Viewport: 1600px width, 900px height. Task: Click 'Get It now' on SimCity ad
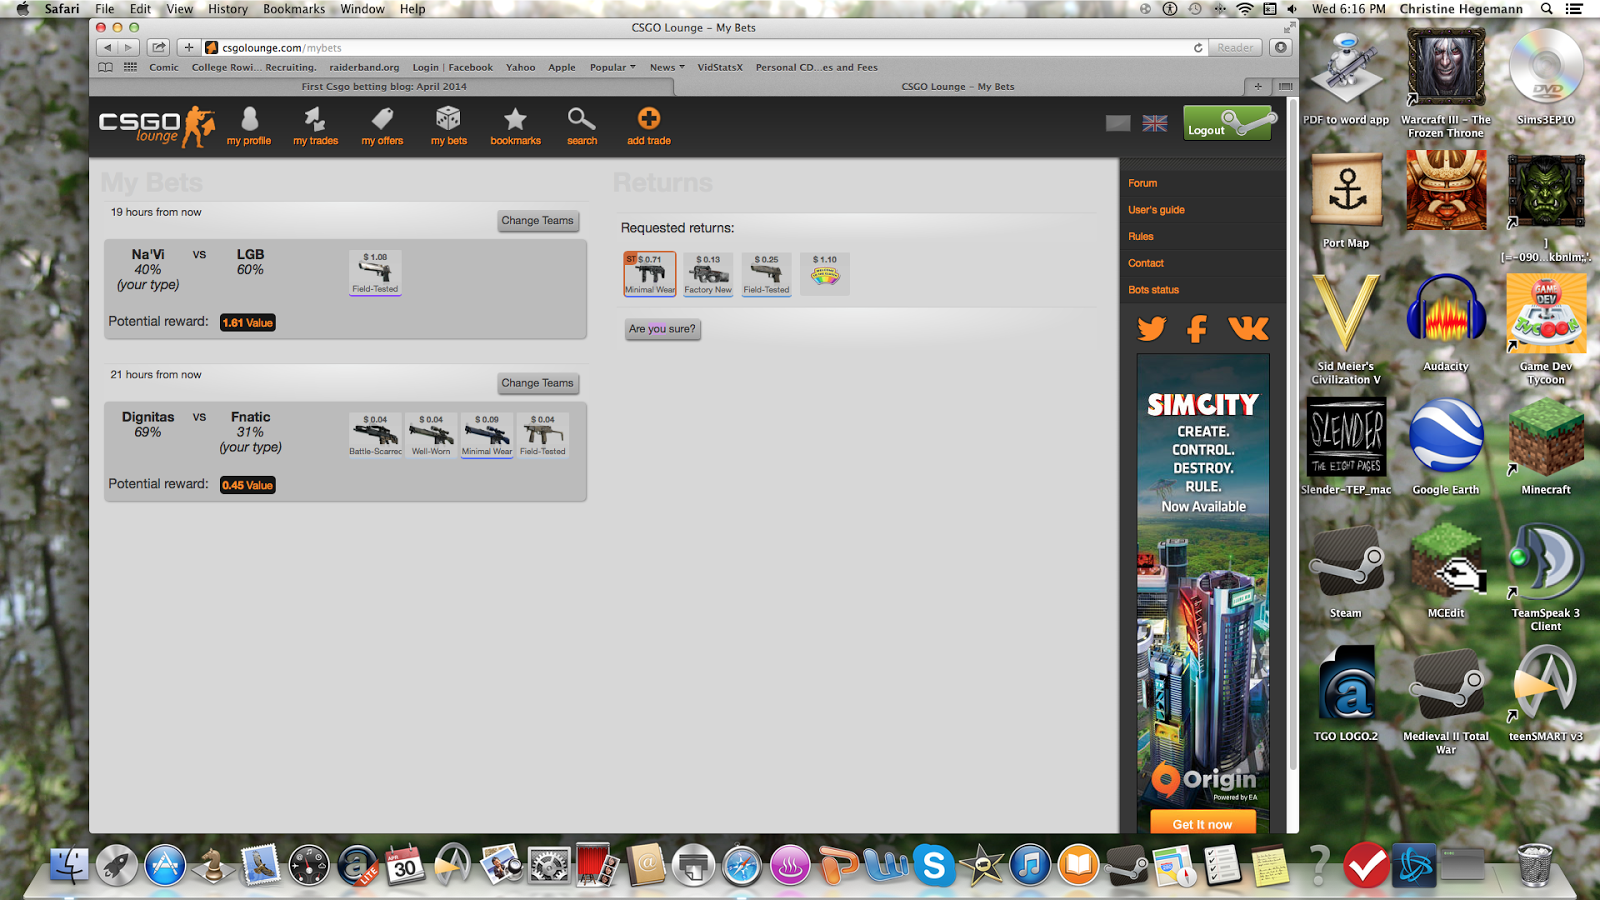[x=1202, y=823]
